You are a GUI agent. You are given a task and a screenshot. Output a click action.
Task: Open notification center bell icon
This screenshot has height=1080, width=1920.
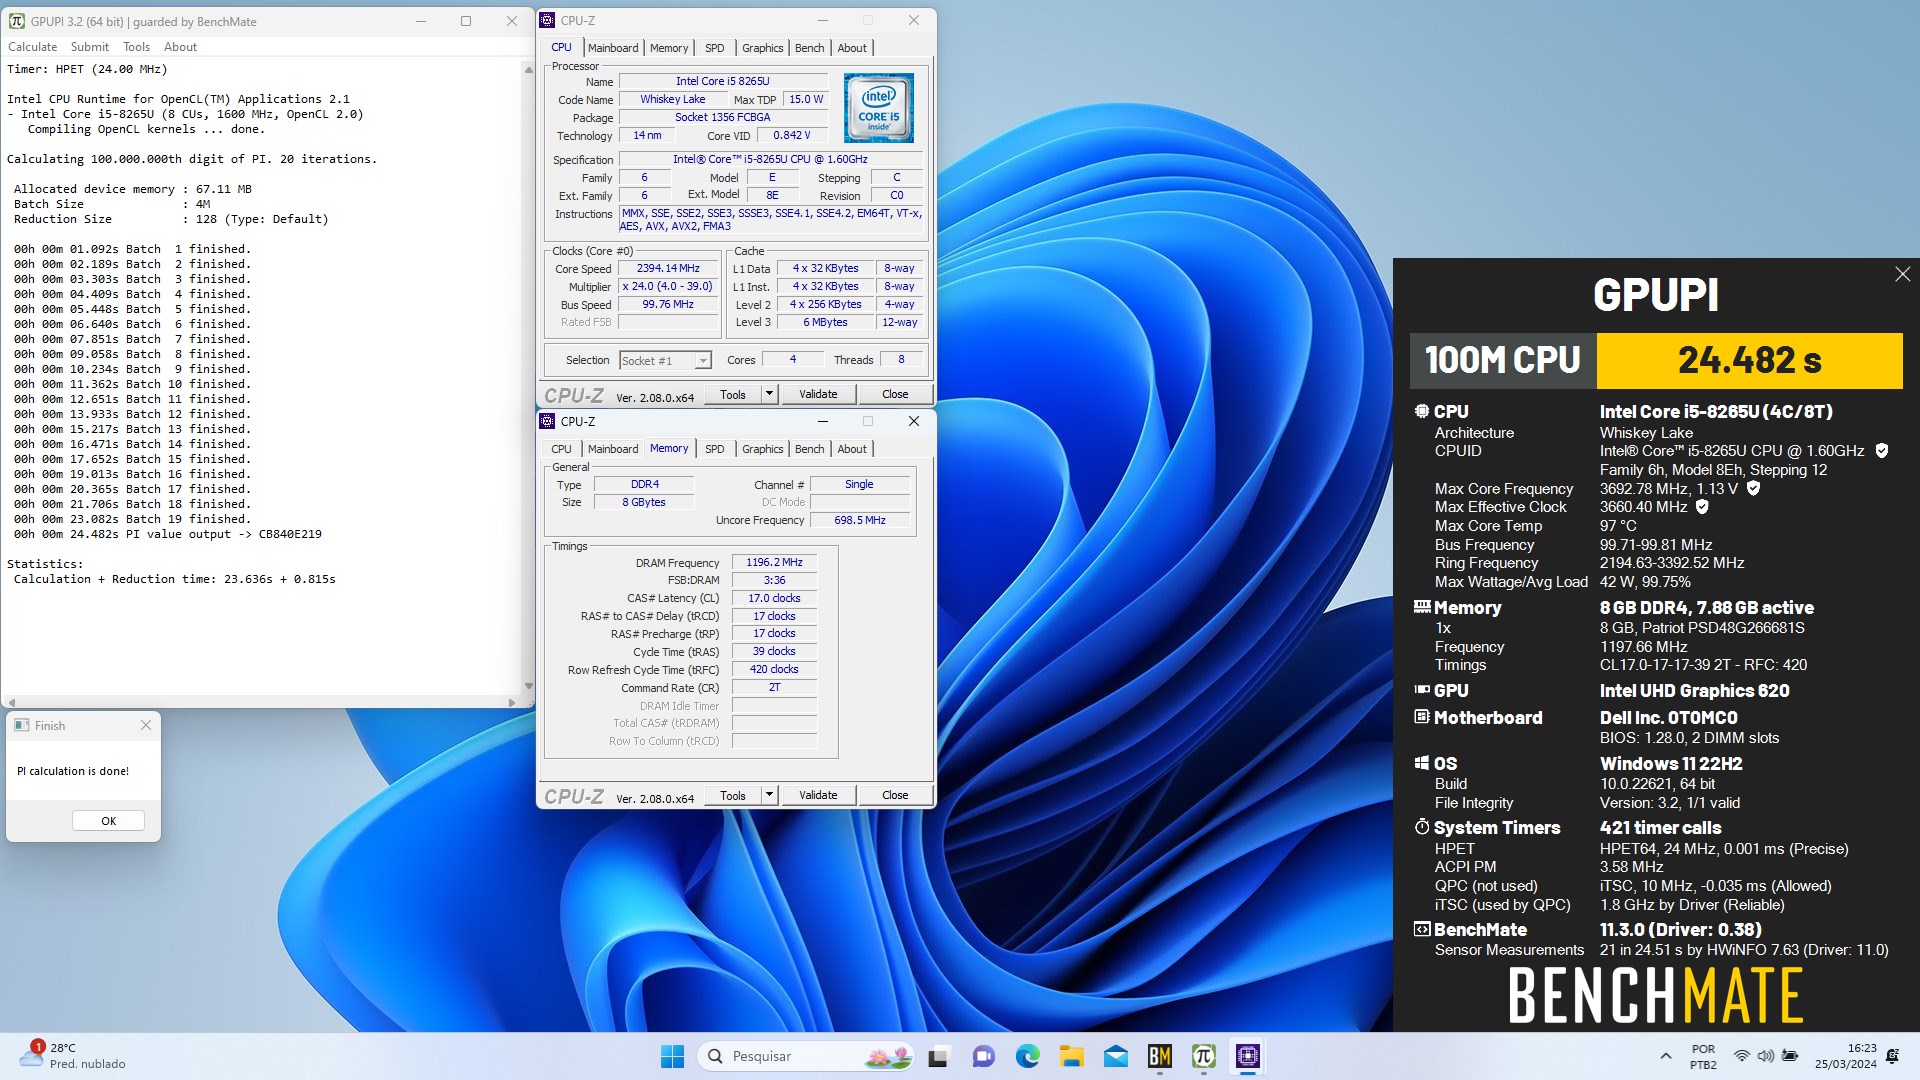coord(1892,1056)
